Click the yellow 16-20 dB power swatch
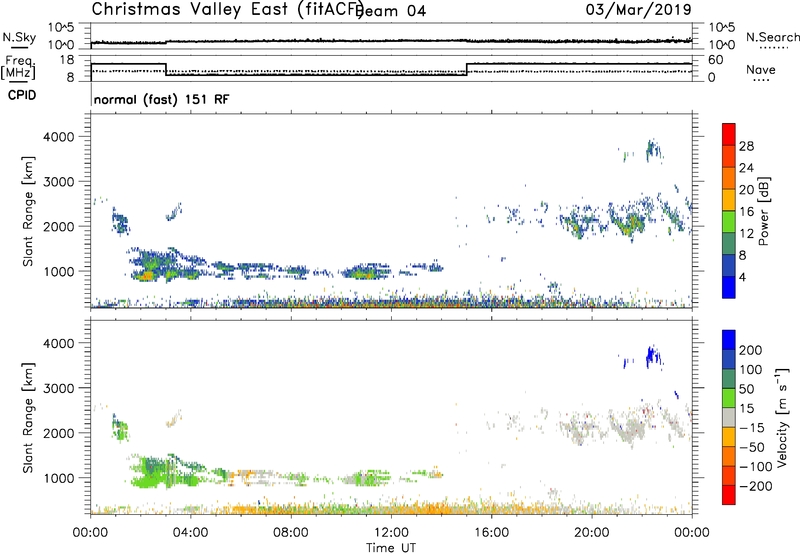Image resolution: width=800 pixels, height=554 pixels. point(729,200)
